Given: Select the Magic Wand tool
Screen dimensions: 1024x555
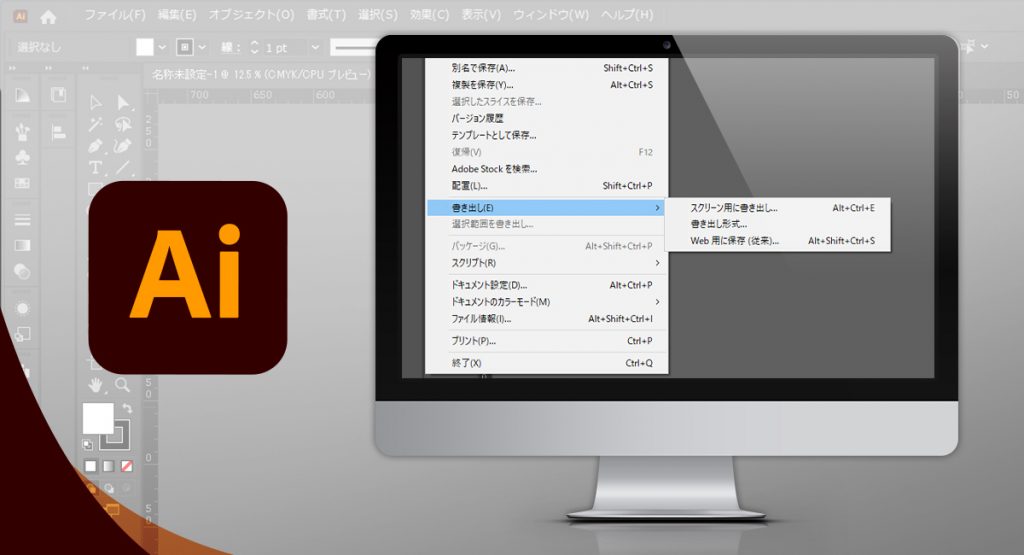Looking at the screenshot, I should click(96, 124).
